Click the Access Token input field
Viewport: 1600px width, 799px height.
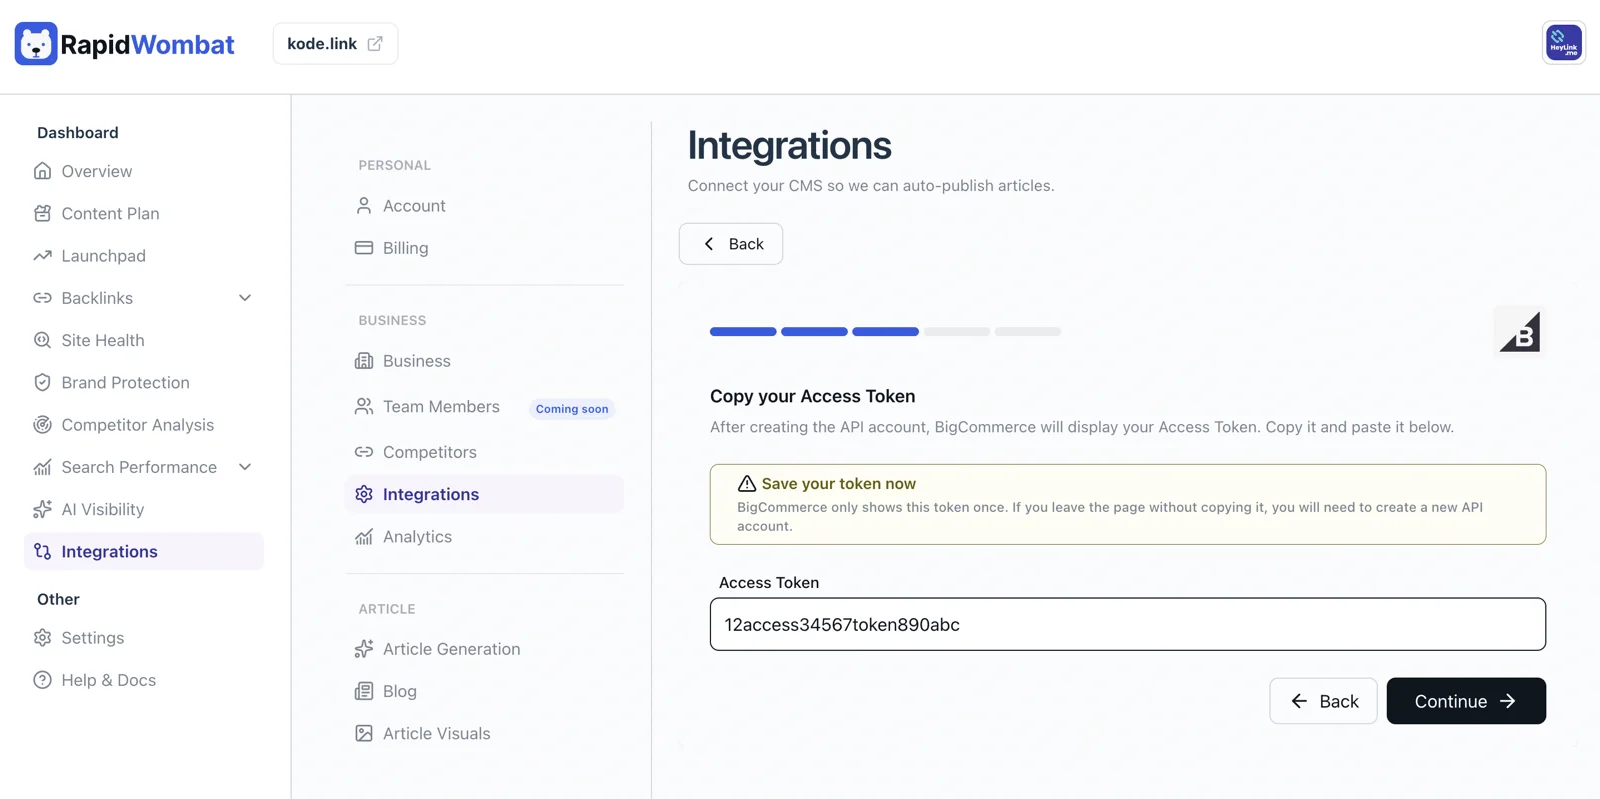1128,624
